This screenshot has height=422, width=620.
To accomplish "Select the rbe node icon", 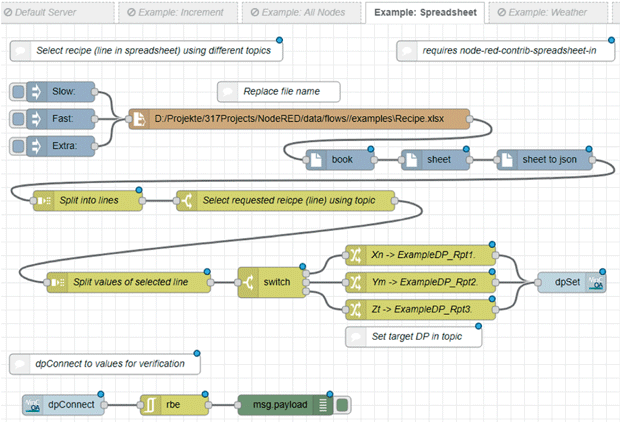I will pos(151,405).
